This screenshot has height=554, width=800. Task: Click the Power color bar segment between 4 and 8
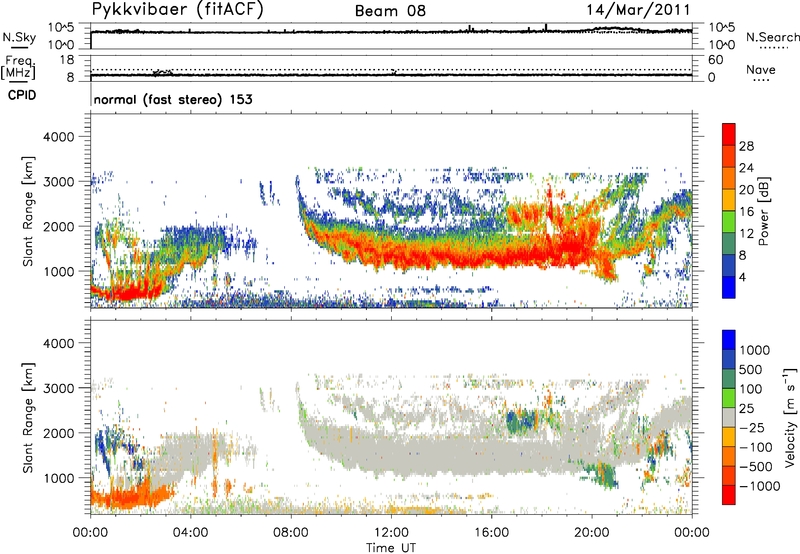(729, 265)
